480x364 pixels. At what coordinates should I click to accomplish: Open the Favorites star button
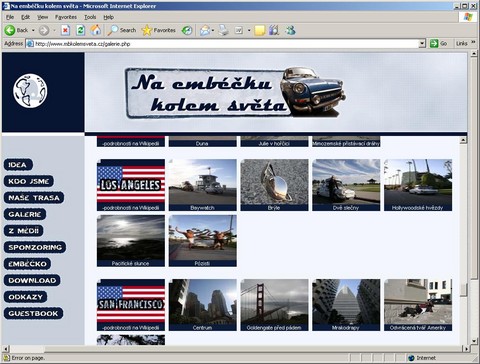tap(158, 30)
